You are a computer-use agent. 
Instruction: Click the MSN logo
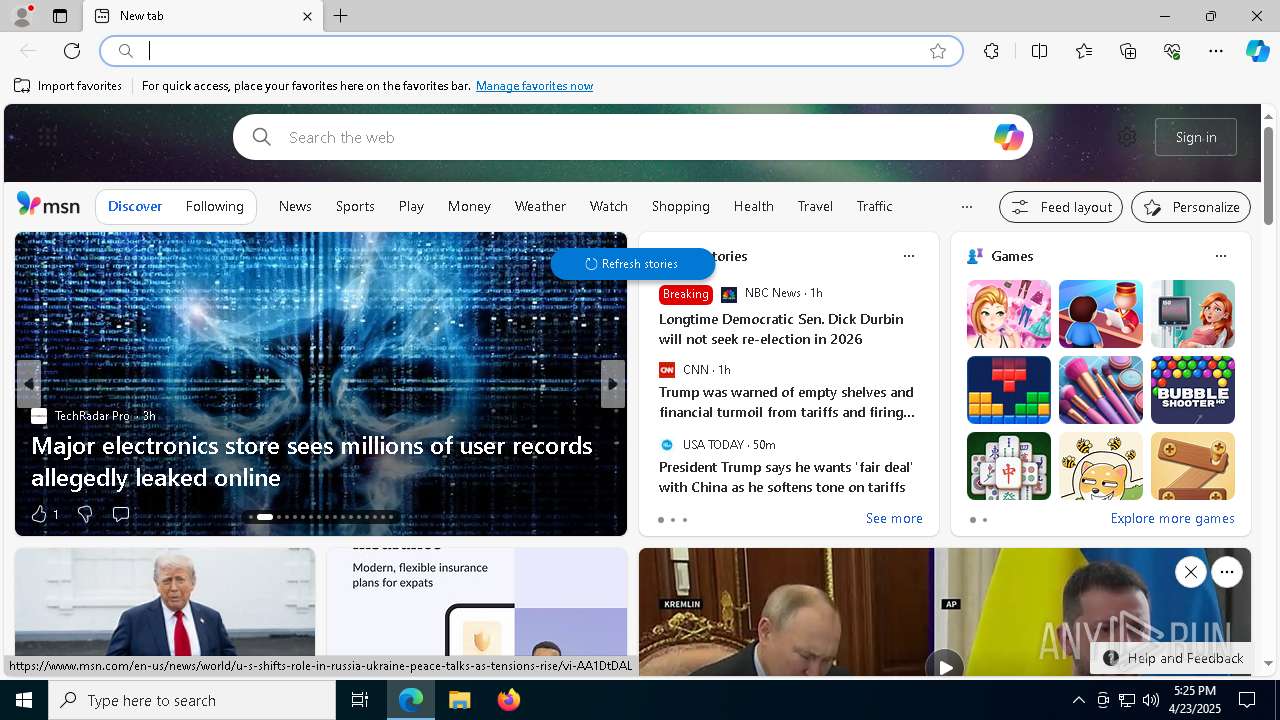coord(48,205)
